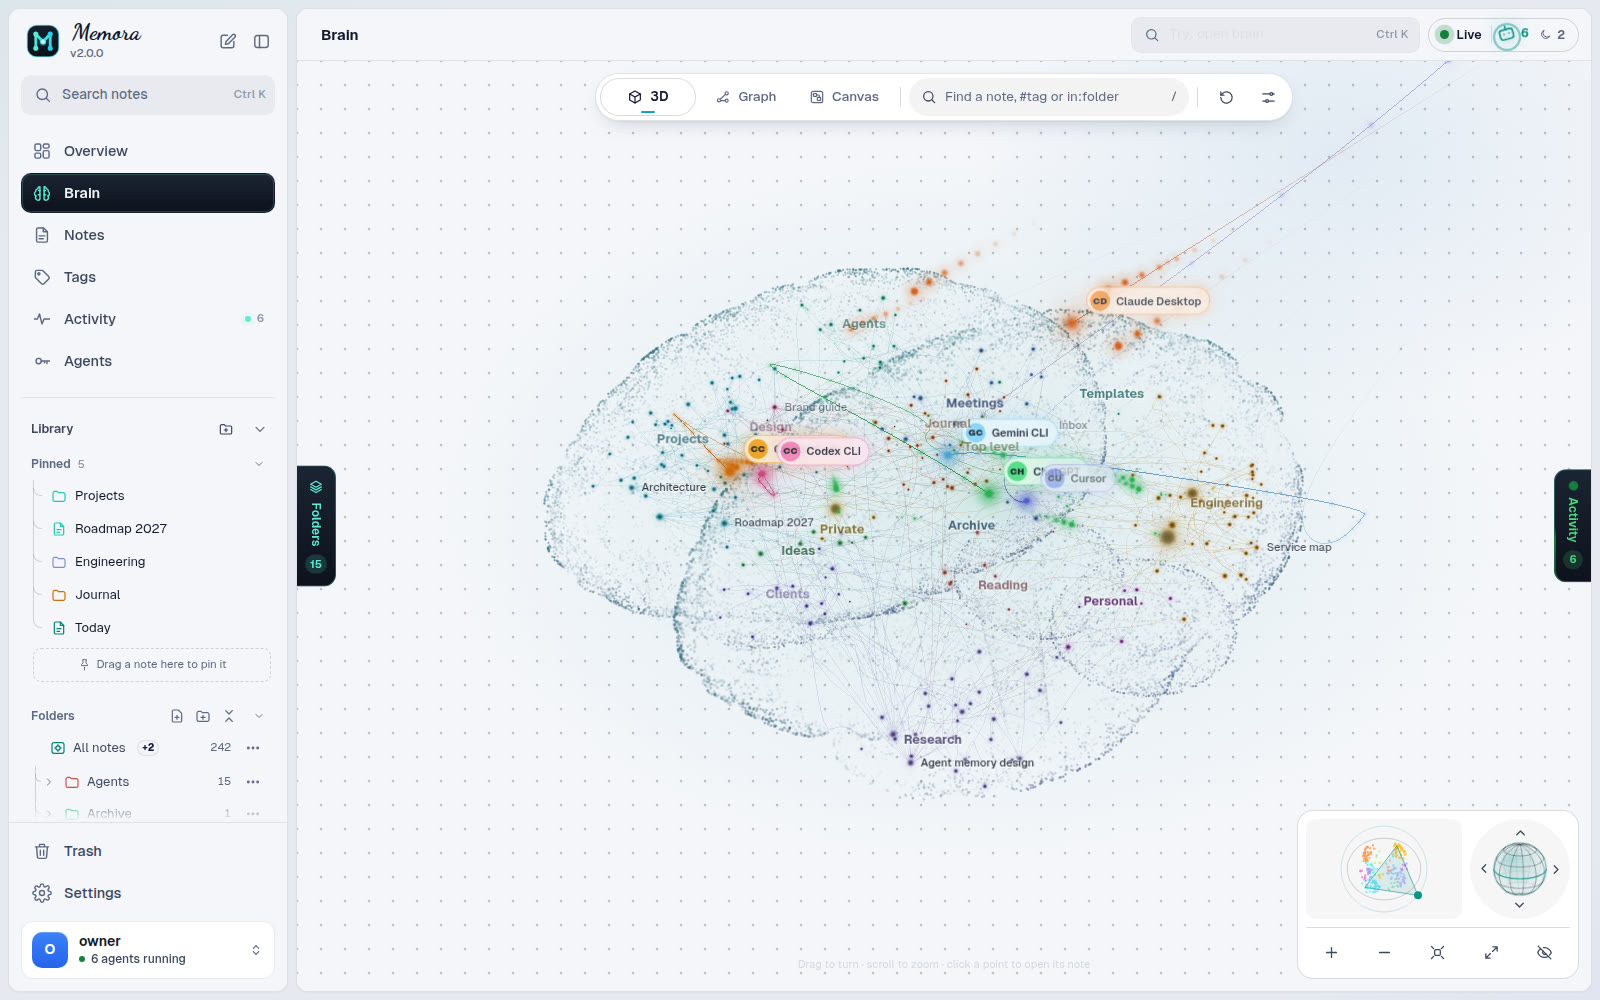
Task: Create new folder in Folders header
Action: [203, 716]
